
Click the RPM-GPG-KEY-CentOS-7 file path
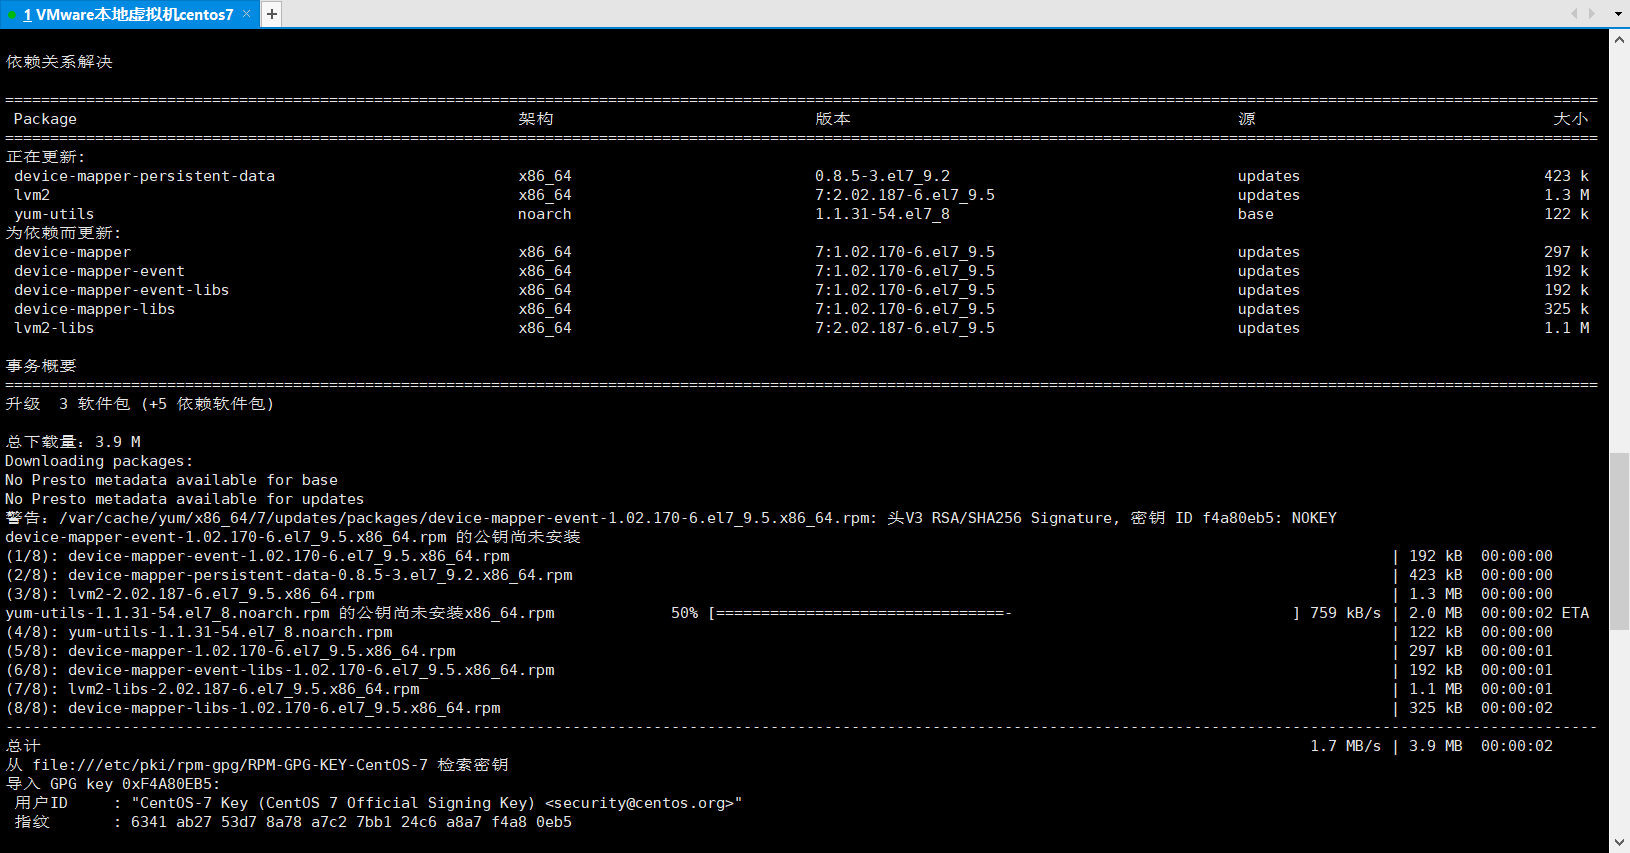(x=230, y=765)
